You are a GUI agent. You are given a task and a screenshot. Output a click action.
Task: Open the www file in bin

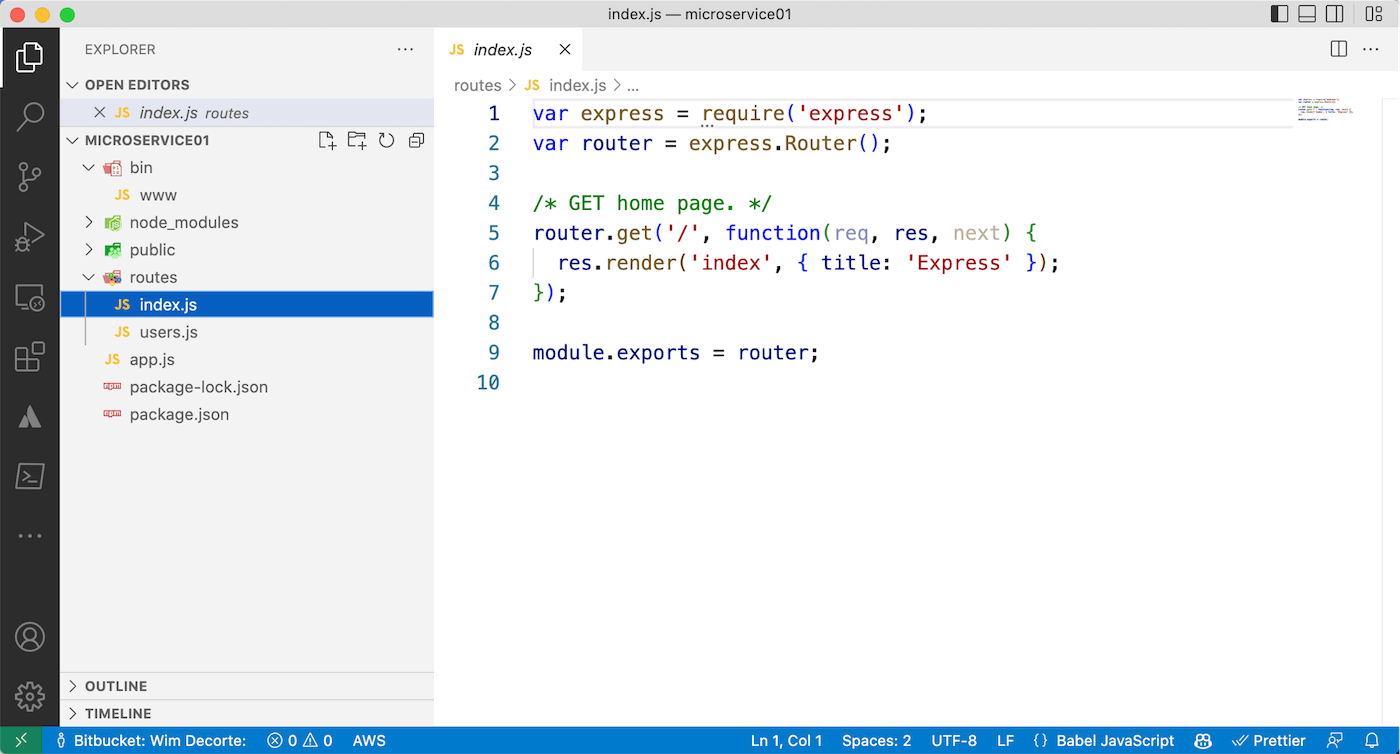coord(247,195)
